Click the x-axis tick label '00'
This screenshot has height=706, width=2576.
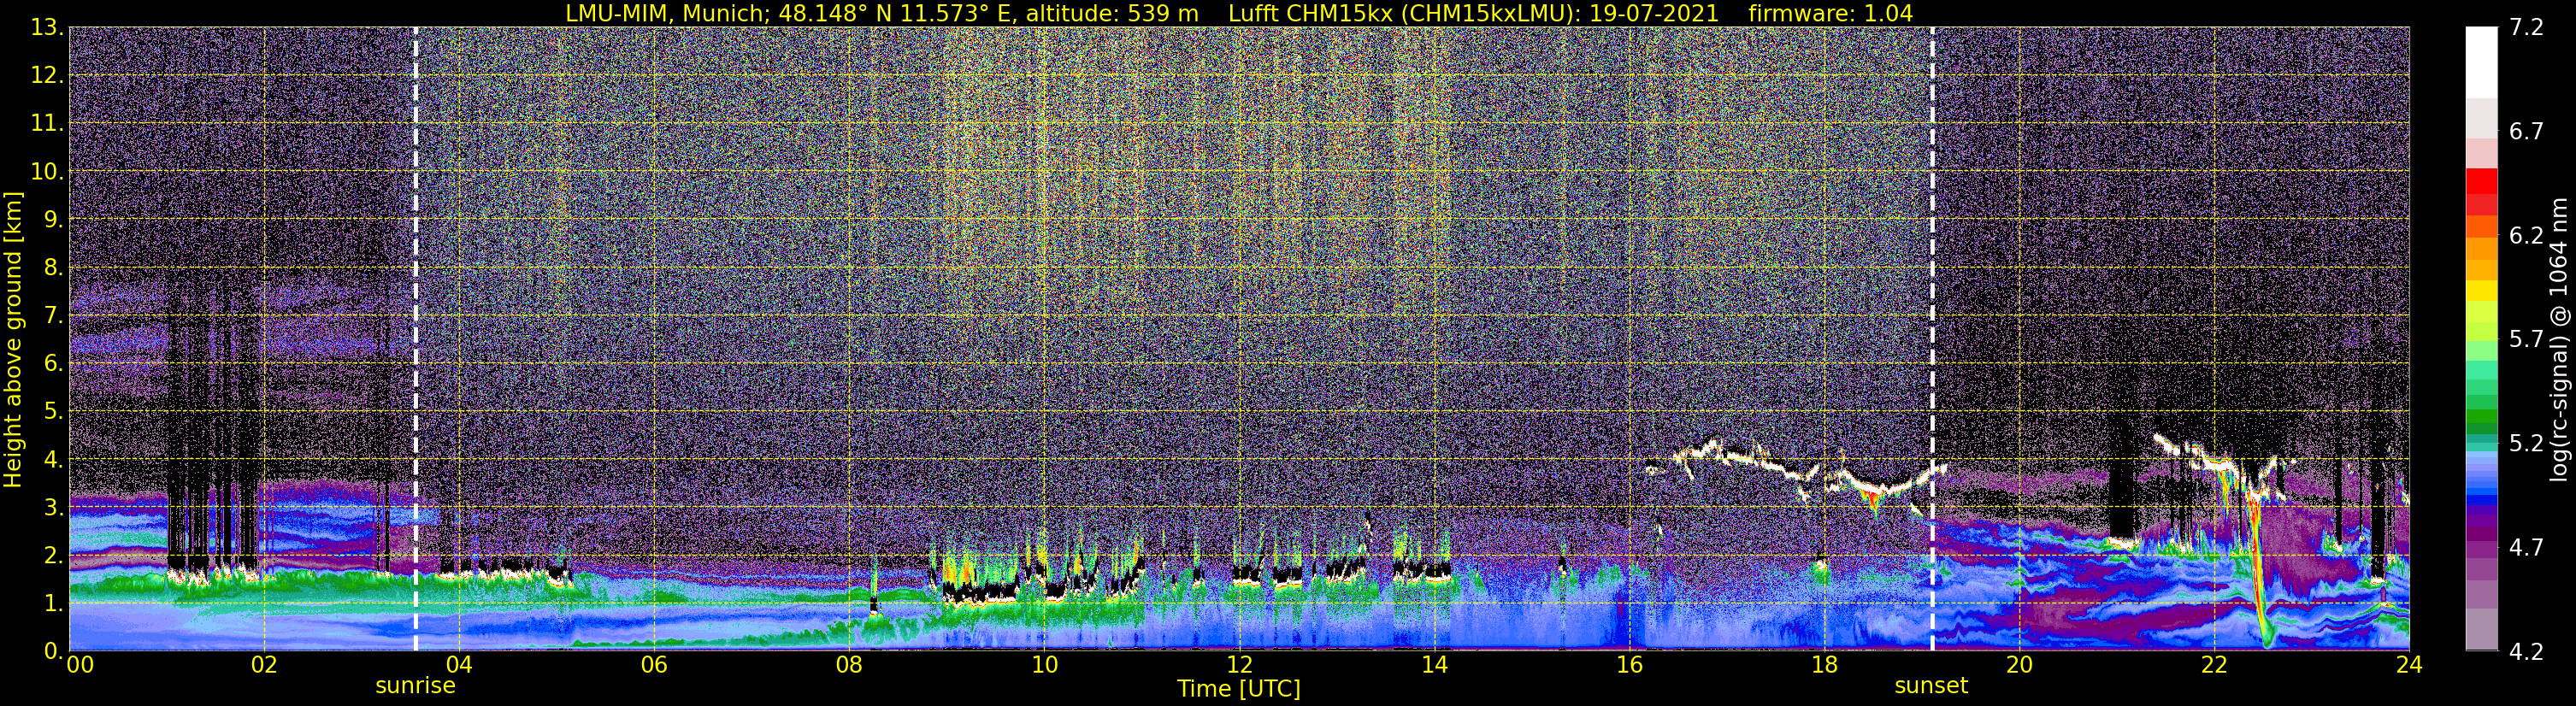coord(81,666)
